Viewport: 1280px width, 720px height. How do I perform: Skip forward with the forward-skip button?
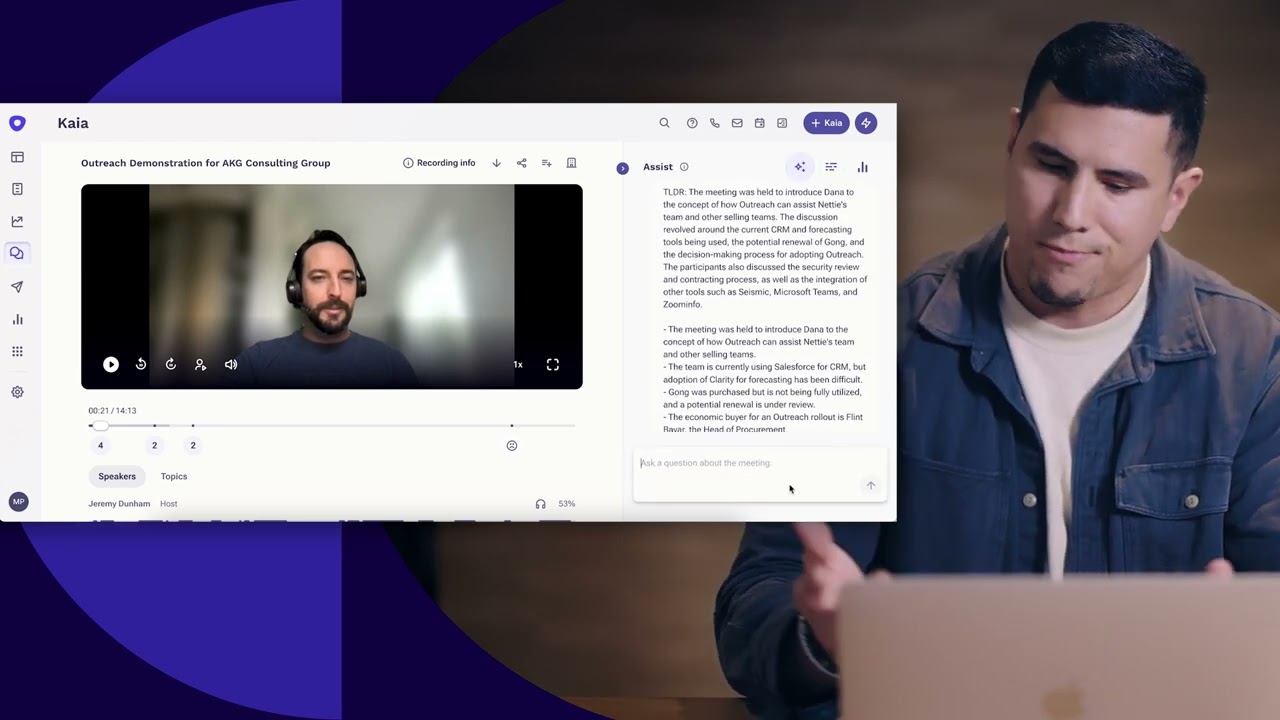171,365
